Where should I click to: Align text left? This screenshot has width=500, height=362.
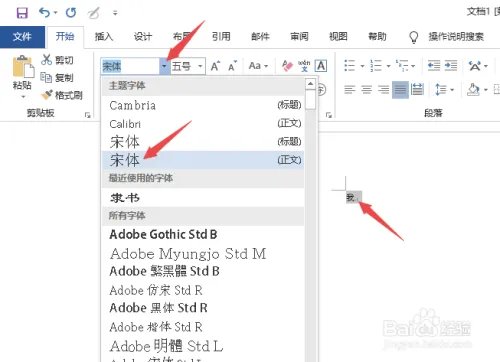[350, 89]
